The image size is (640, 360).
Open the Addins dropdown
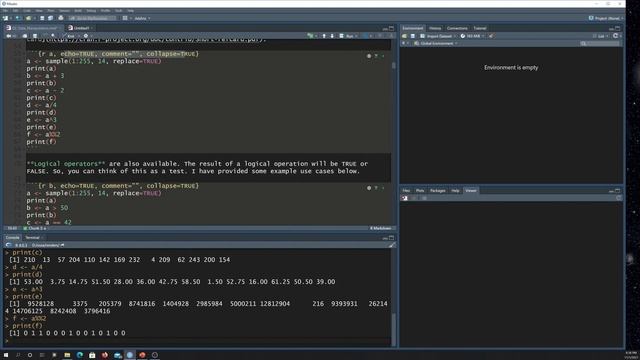pyautogui.click(x=142, y=18)
